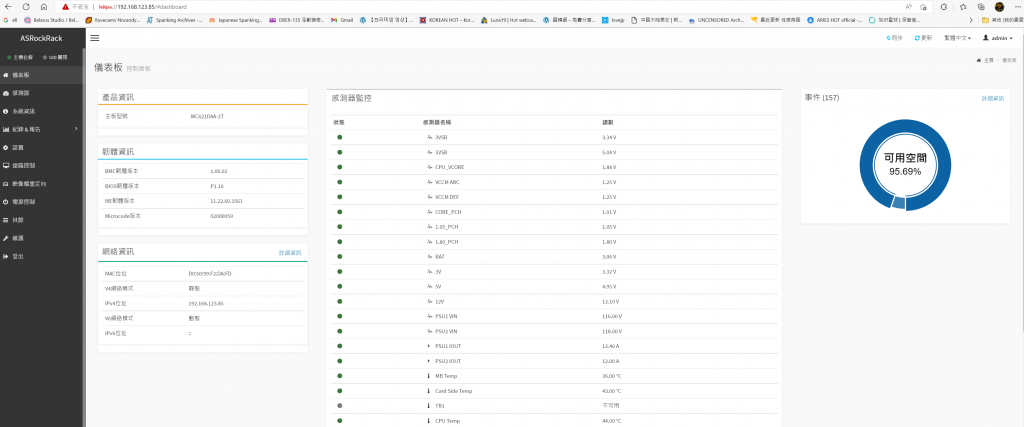Open 電源控制 power control in sidebar
The width and height of the screenshot is (1024, 427).
coord(24,201)
